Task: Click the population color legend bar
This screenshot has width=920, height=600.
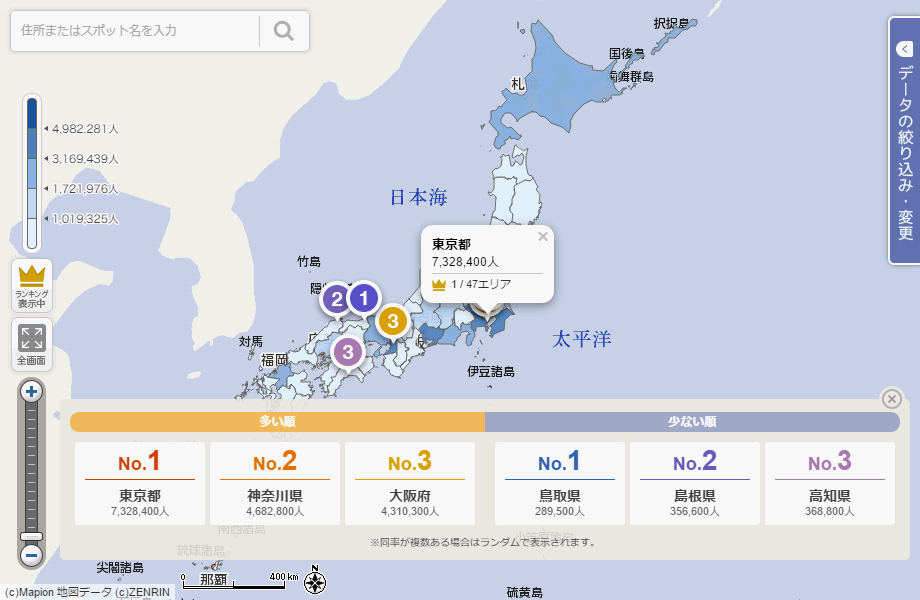Action: point(32,172)
